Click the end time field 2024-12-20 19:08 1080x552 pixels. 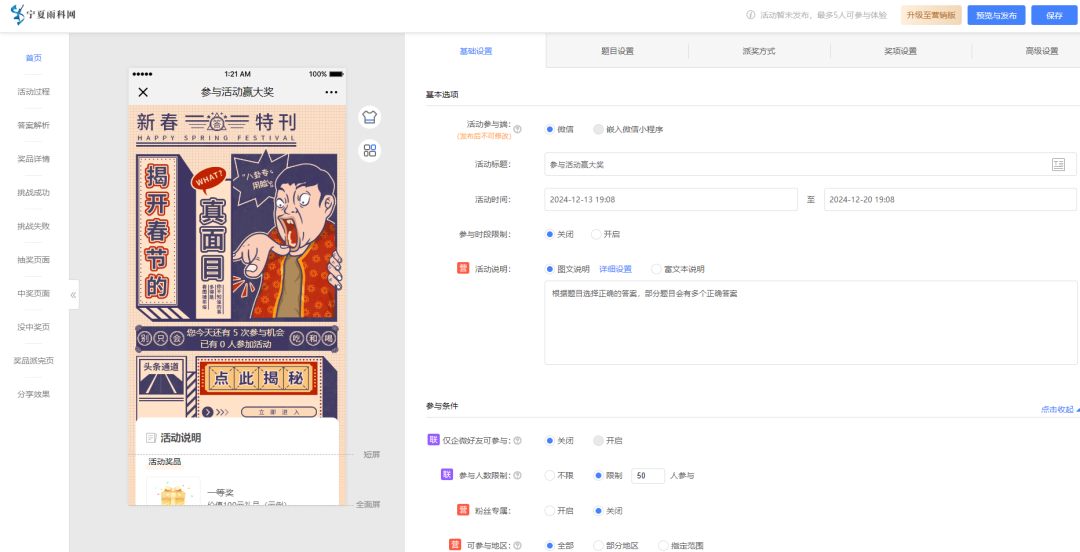[950, 199]
